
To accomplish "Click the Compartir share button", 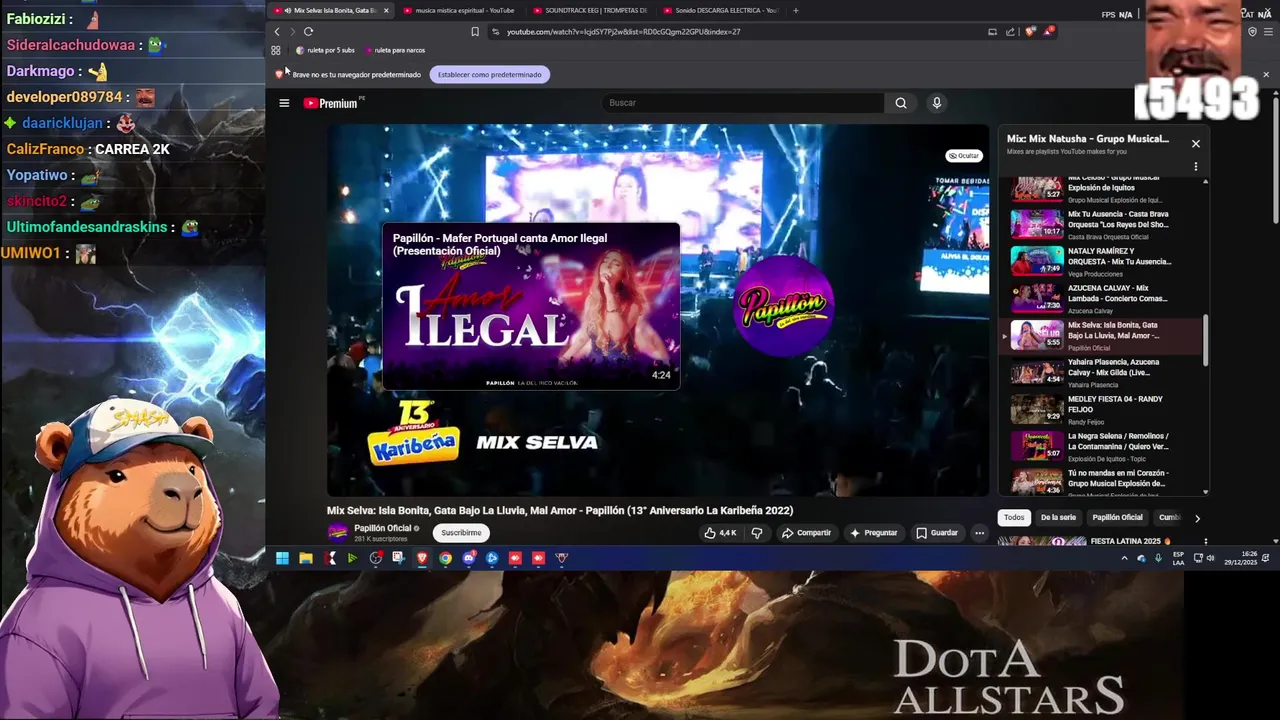I will click(806, 533).
